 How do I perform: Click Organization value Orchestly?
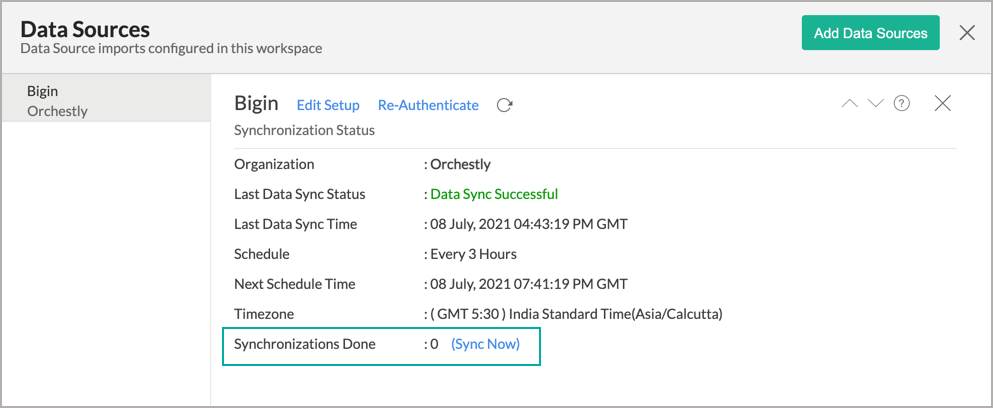(460, 164)
